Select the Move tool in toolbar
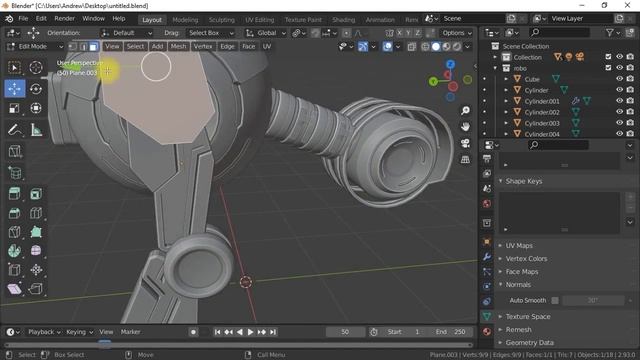This screenshot has width=640, height=360. coord(15,89)
